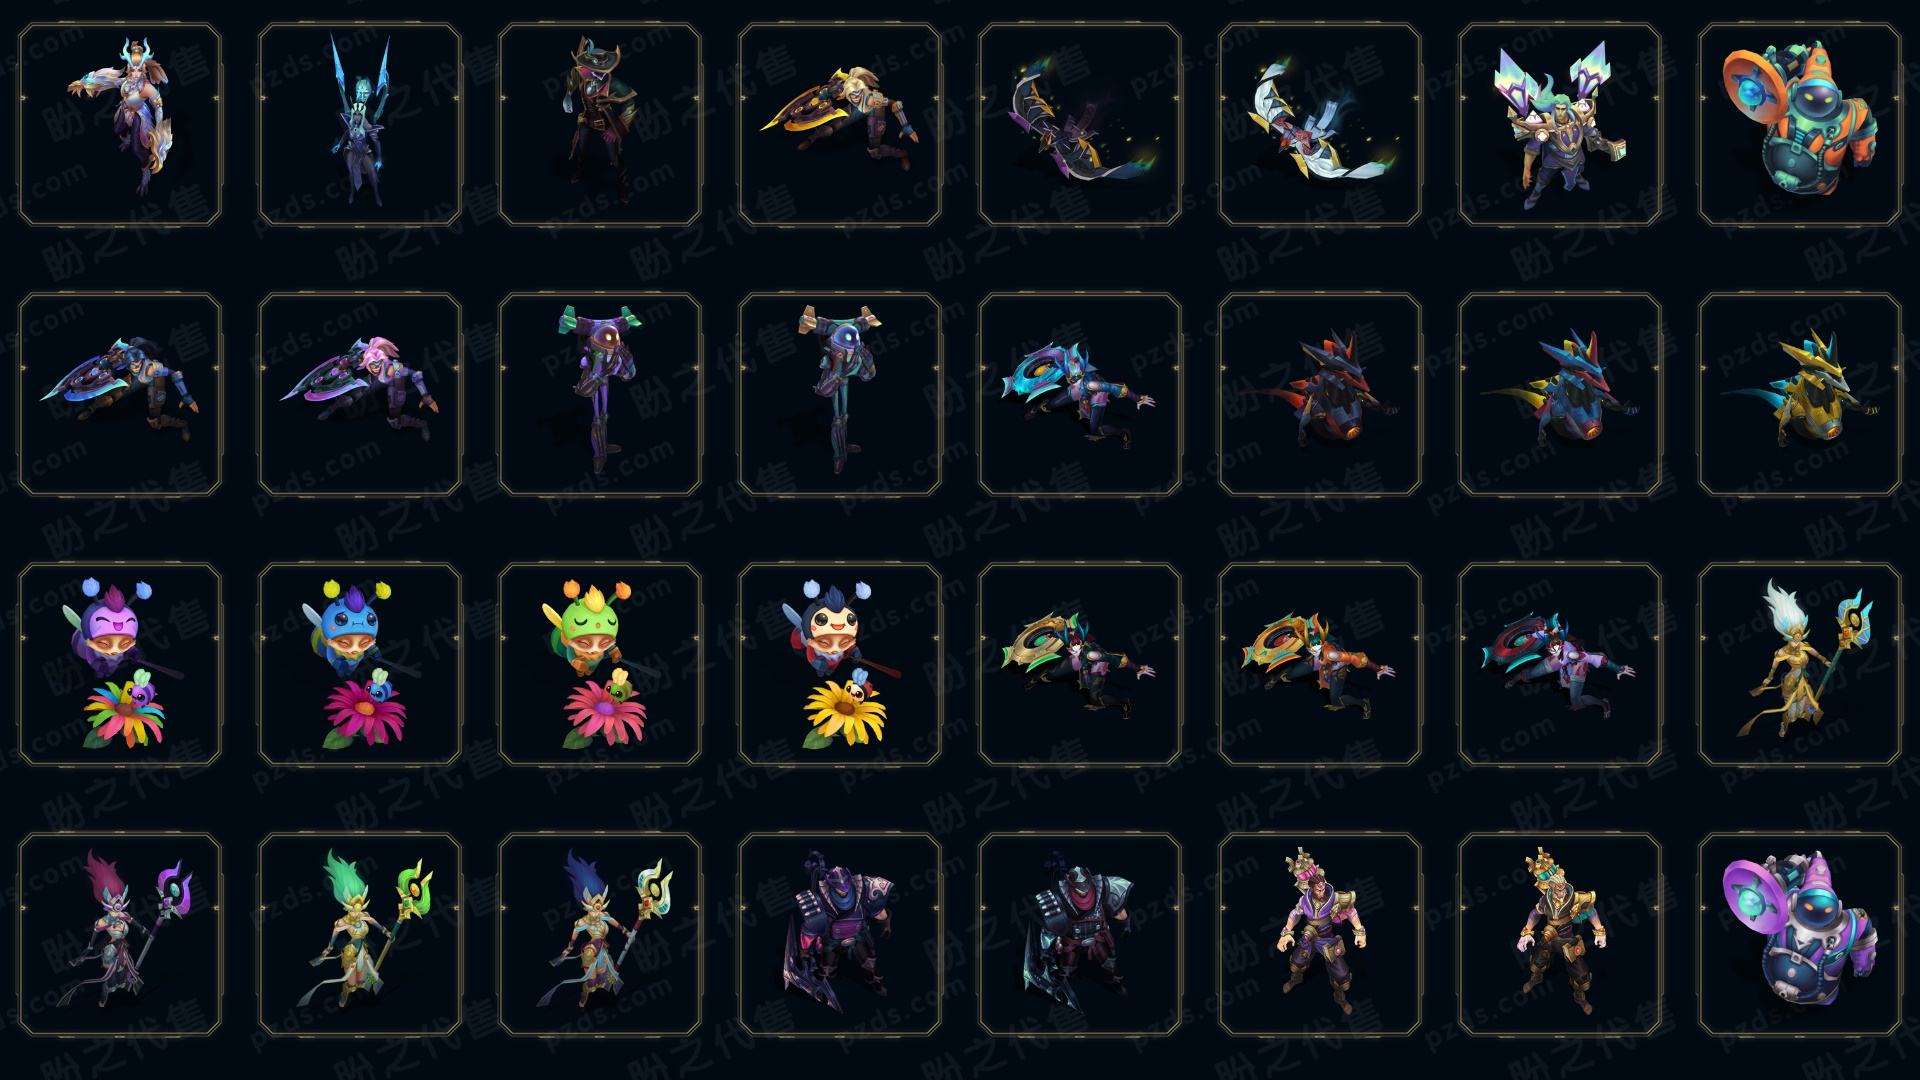Pick the blue-haired Janna with white staff
This screenshot has width=1920, height=1080.
click(x=600, y=935)
